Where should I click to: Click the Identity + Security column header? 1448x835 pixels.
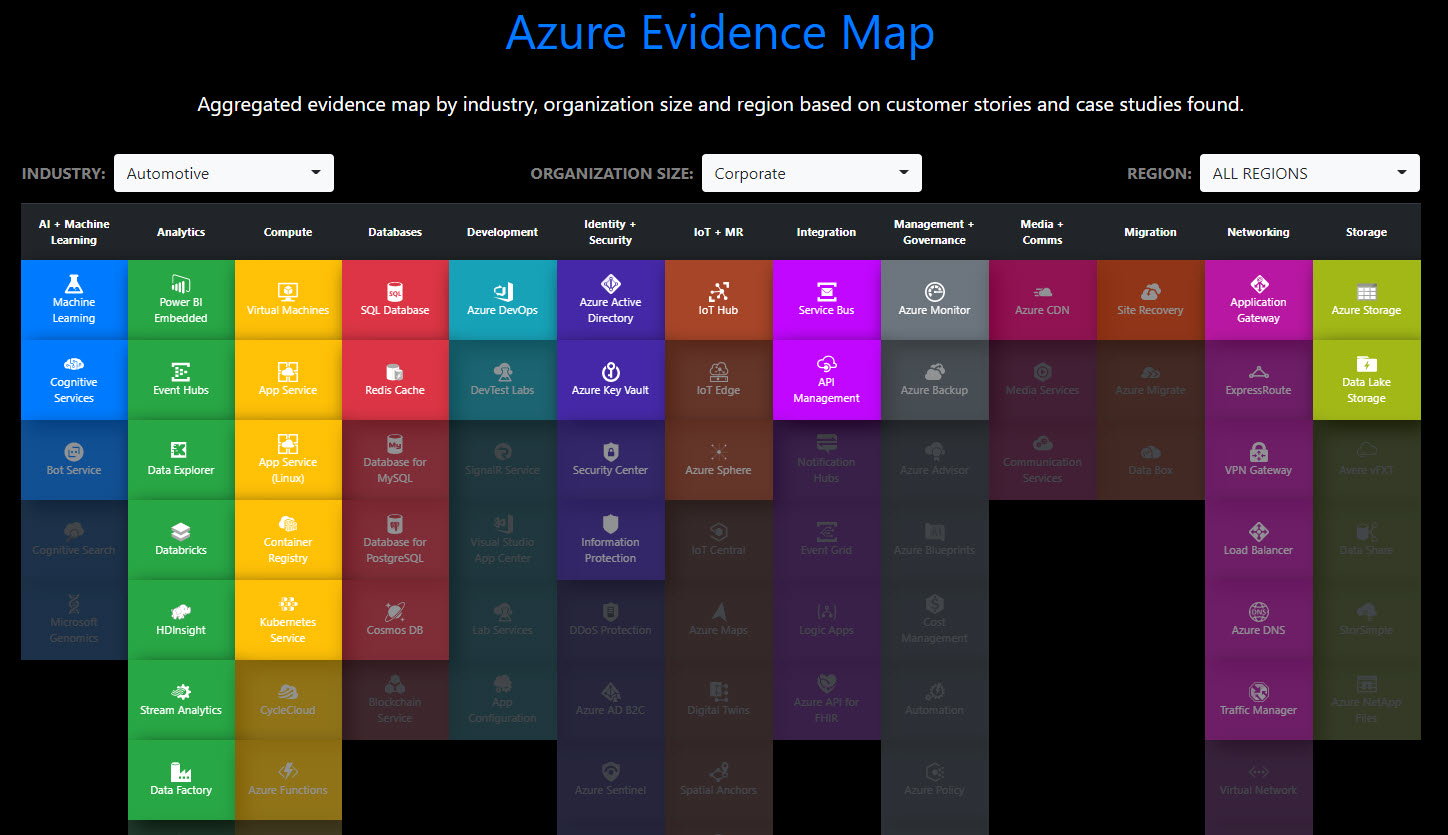point(611,232)
